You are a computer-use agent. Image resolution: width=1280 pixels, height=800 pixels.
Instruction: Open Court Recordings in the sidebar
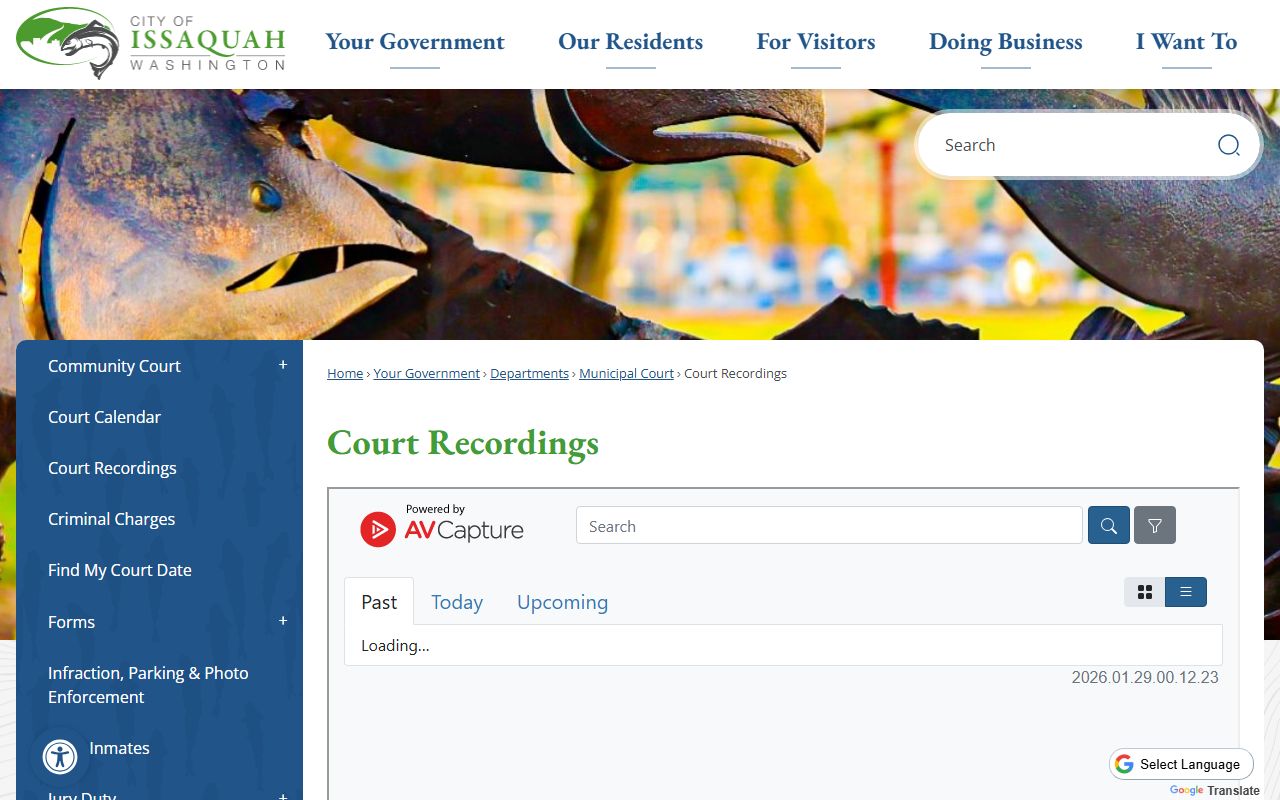pyautogui.click(x=112, y=468)
